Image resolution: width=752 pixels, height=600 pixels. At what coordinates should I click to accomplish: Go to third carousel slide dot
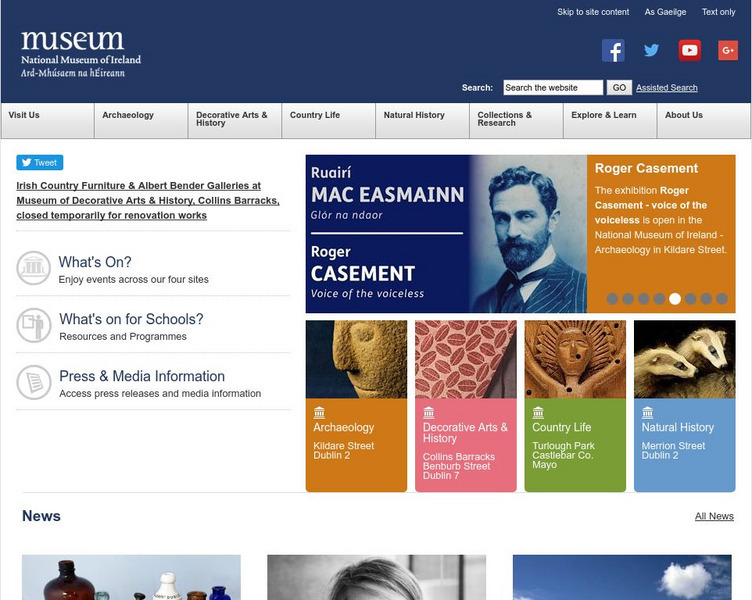644,299
